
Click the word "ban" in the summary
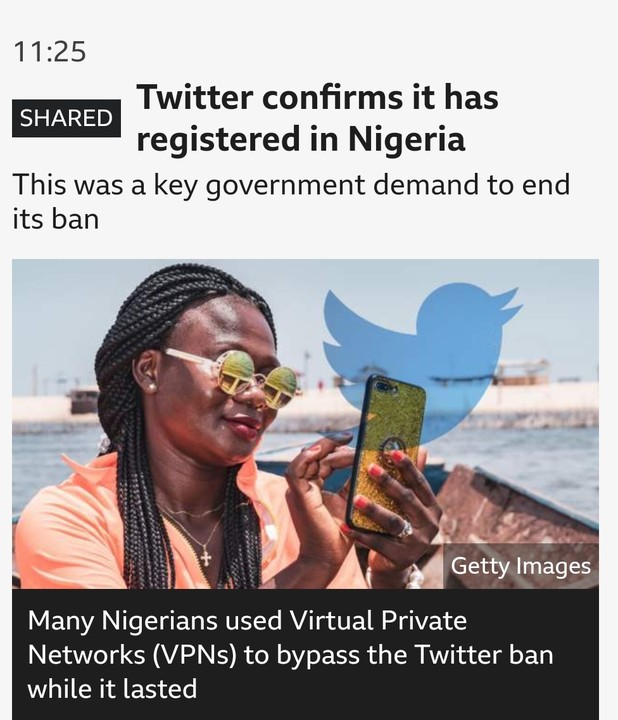click(x=76, y=218)
